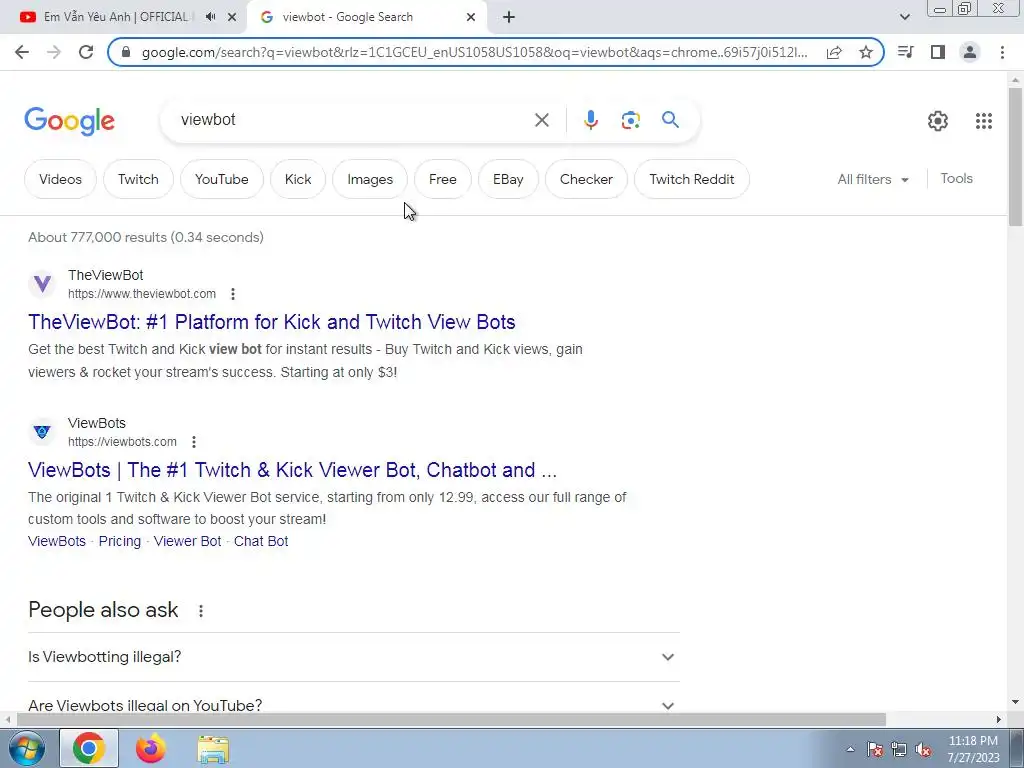This screenshot has height=768, width=1024.
Task: Open the ViewBots sitelink
Action: [x=57, y=541]
